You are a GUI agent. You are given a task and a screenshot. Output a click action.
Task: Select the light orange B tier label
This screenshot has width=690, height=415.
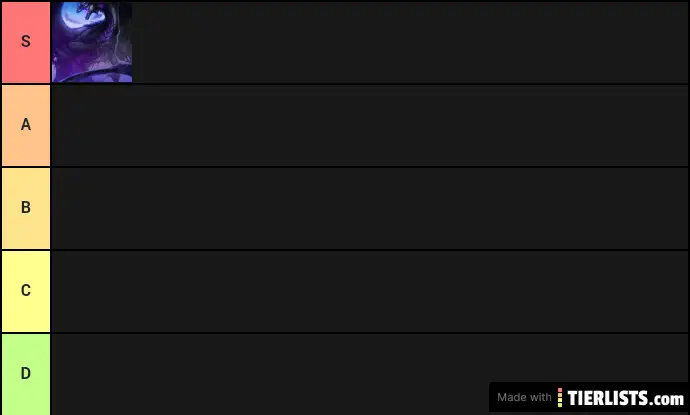pyautogui.click(x=26, y=208)
